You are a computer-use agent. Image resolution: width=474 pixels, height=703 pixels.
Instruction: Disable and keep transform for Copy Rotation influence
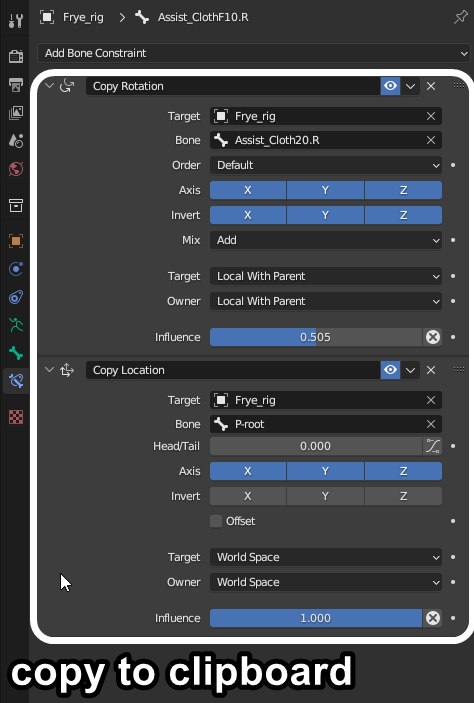point(432,337)
